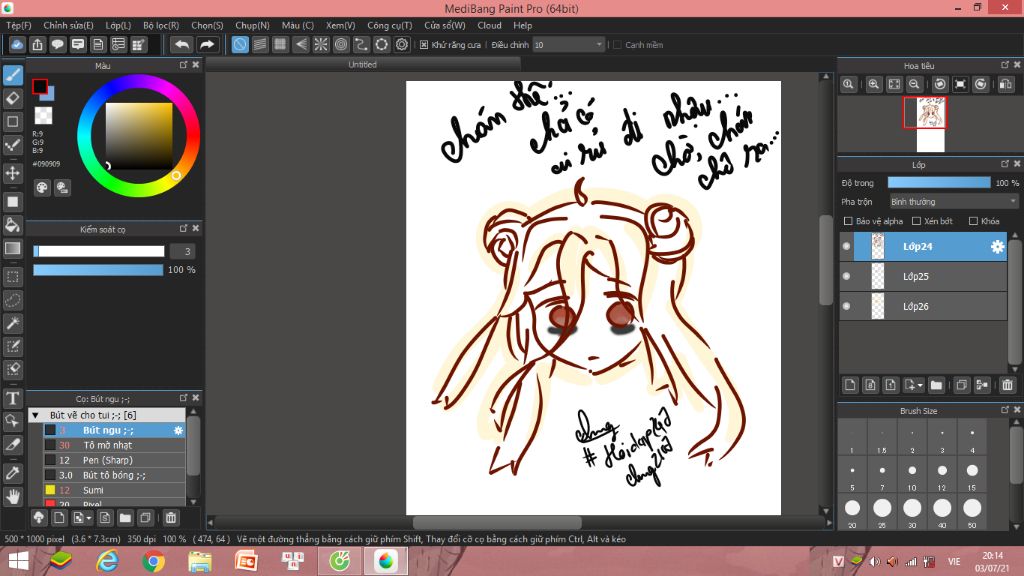Toggle Khử răng cưa anti-aliasing checkbox
Screen dimensions: 1024x576
[x=424, y=45]
